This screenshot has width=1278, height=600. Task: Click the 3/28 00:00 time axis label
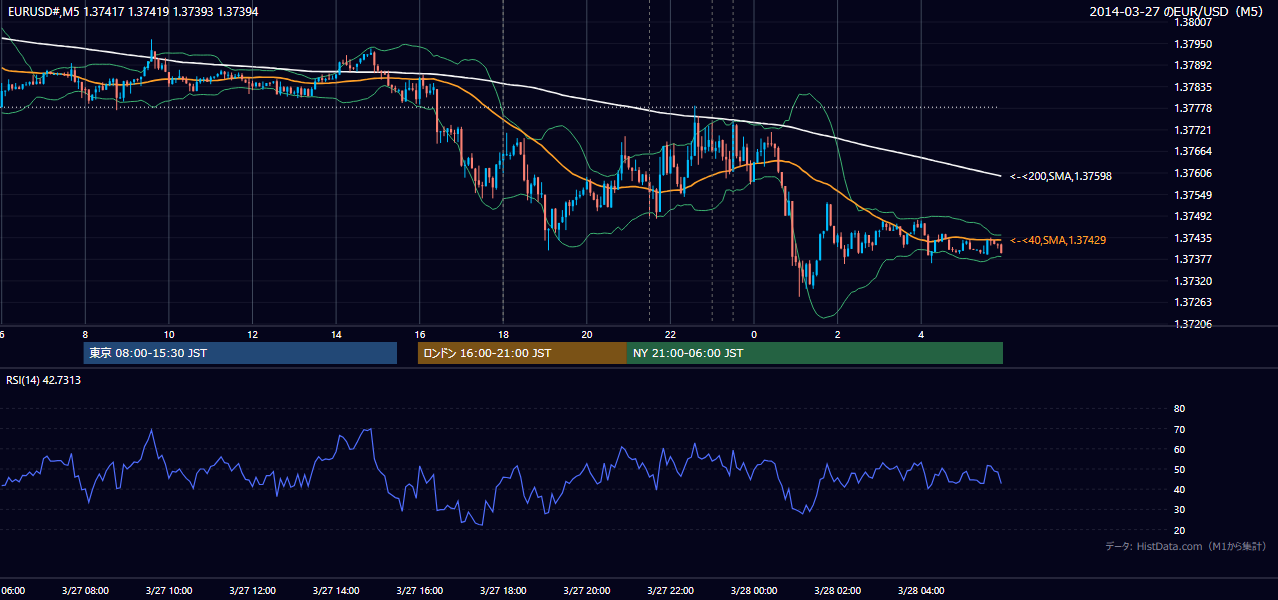[x=754, y=590]
